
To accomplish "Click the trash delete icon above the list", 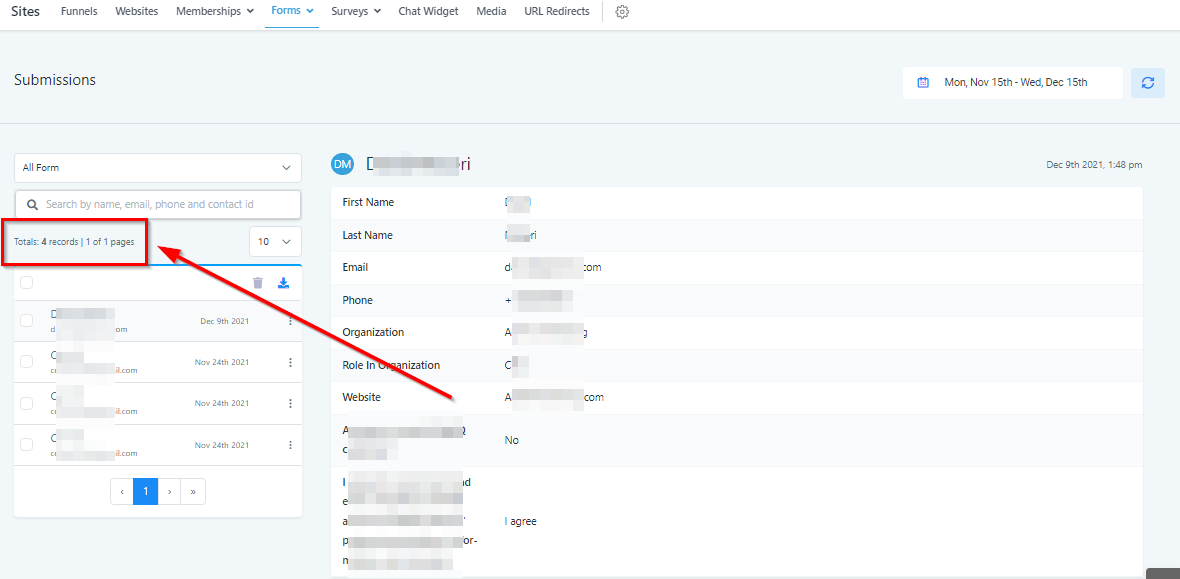I will click(258, 283).
